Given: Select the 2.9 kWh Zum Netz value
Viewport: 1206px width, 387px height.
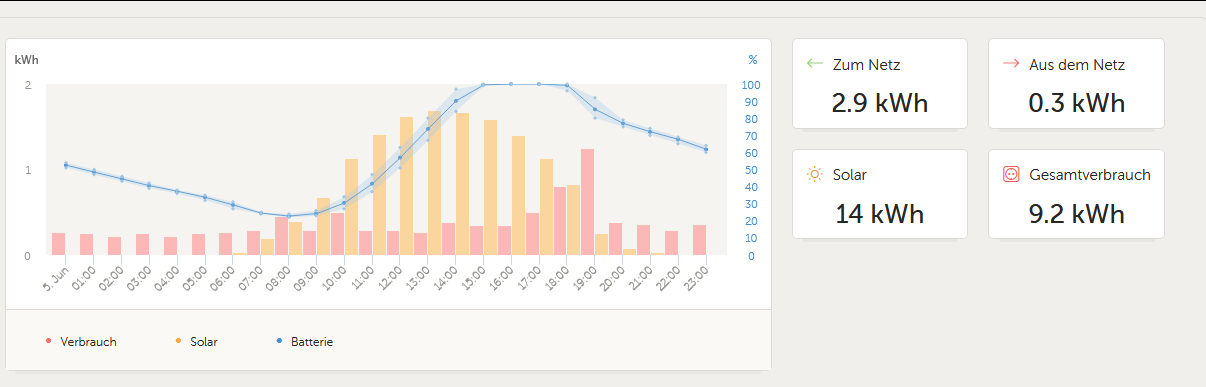Looking at the screenshot, I should point(880,104).
